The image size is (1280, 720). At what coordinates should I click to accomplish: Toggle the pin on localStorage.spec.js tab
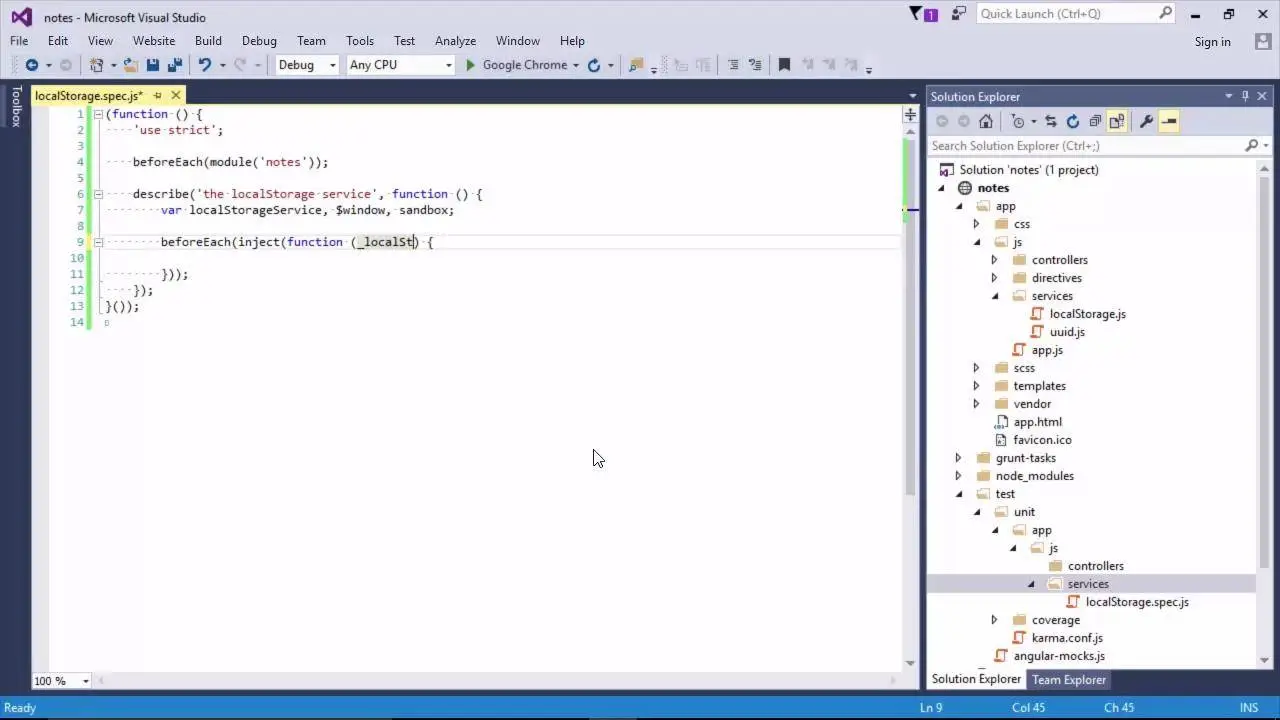[x=157, y=96]
